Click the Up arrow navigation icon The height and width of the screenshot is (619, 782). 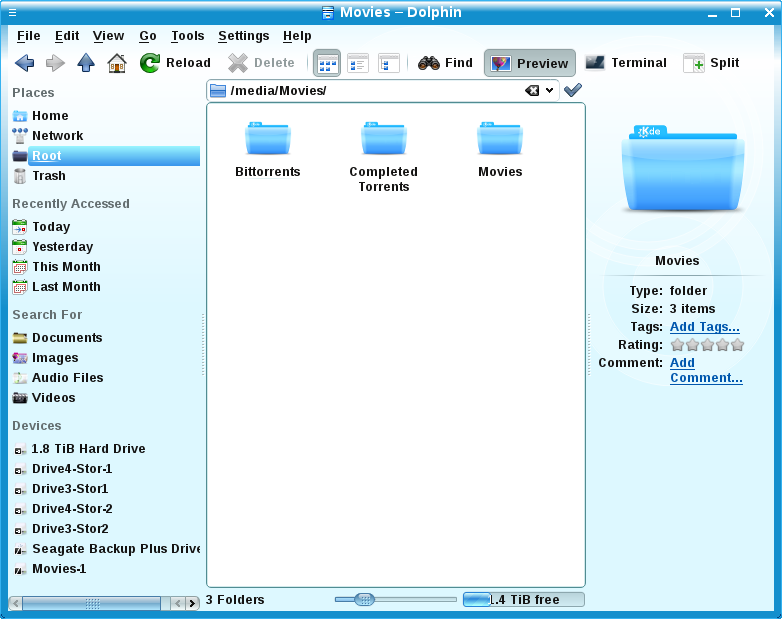pyautogui.click(x=86, y=63)
